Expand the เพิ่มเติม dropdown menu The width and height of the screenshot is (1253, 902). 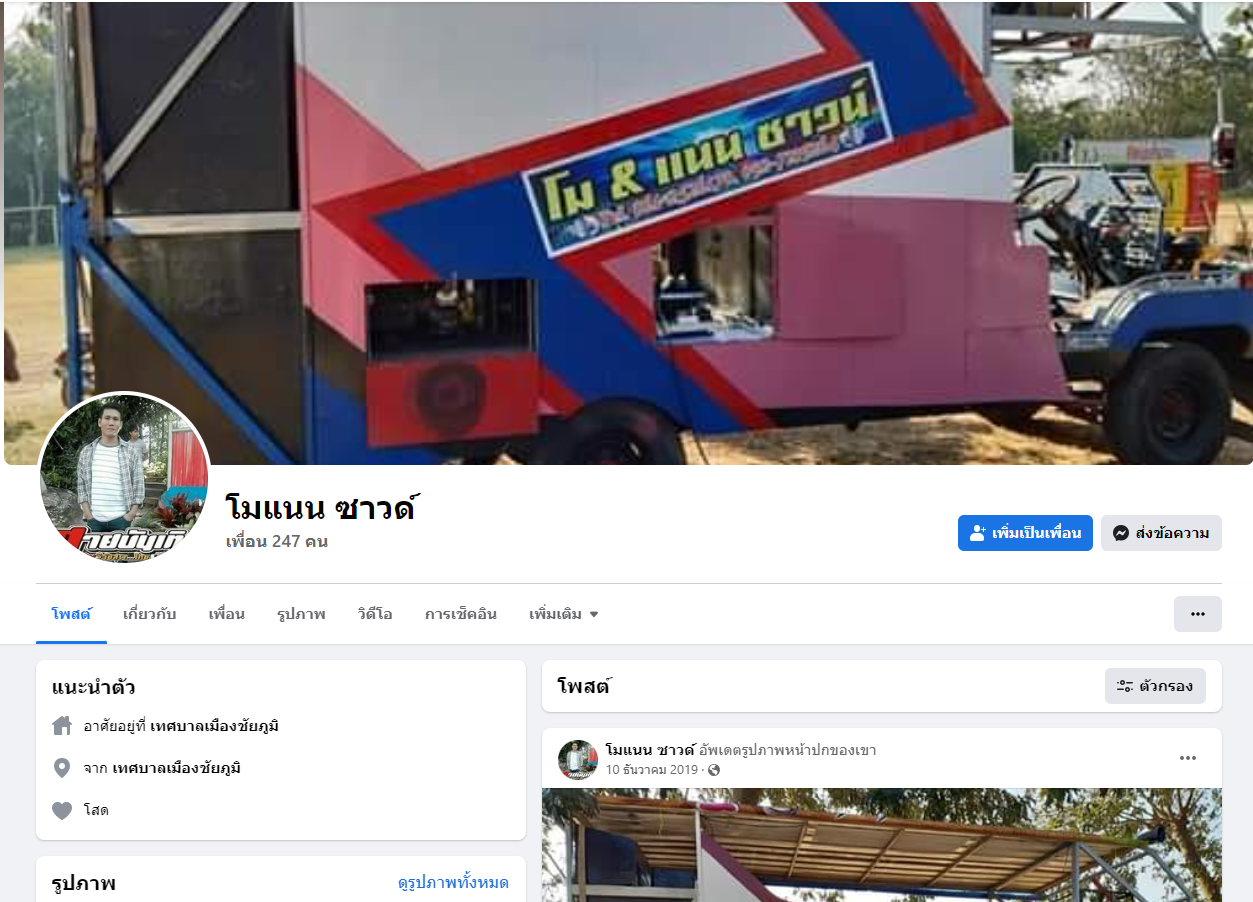564,614
